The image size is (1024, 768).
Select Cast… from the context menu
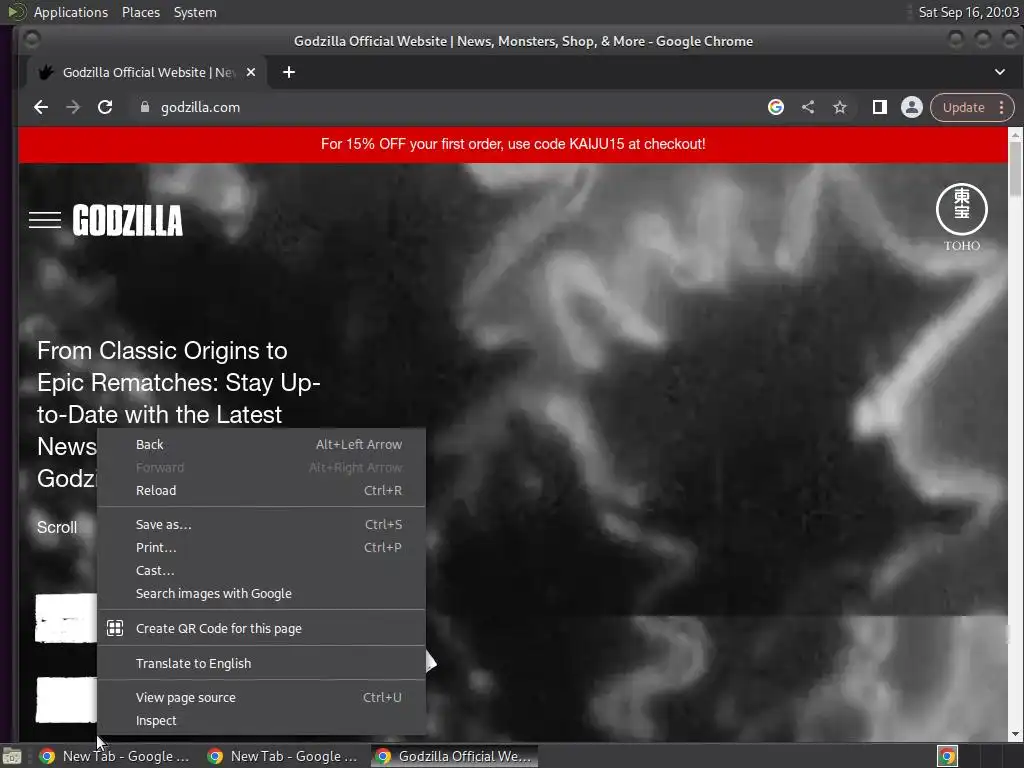click(261, 570)
